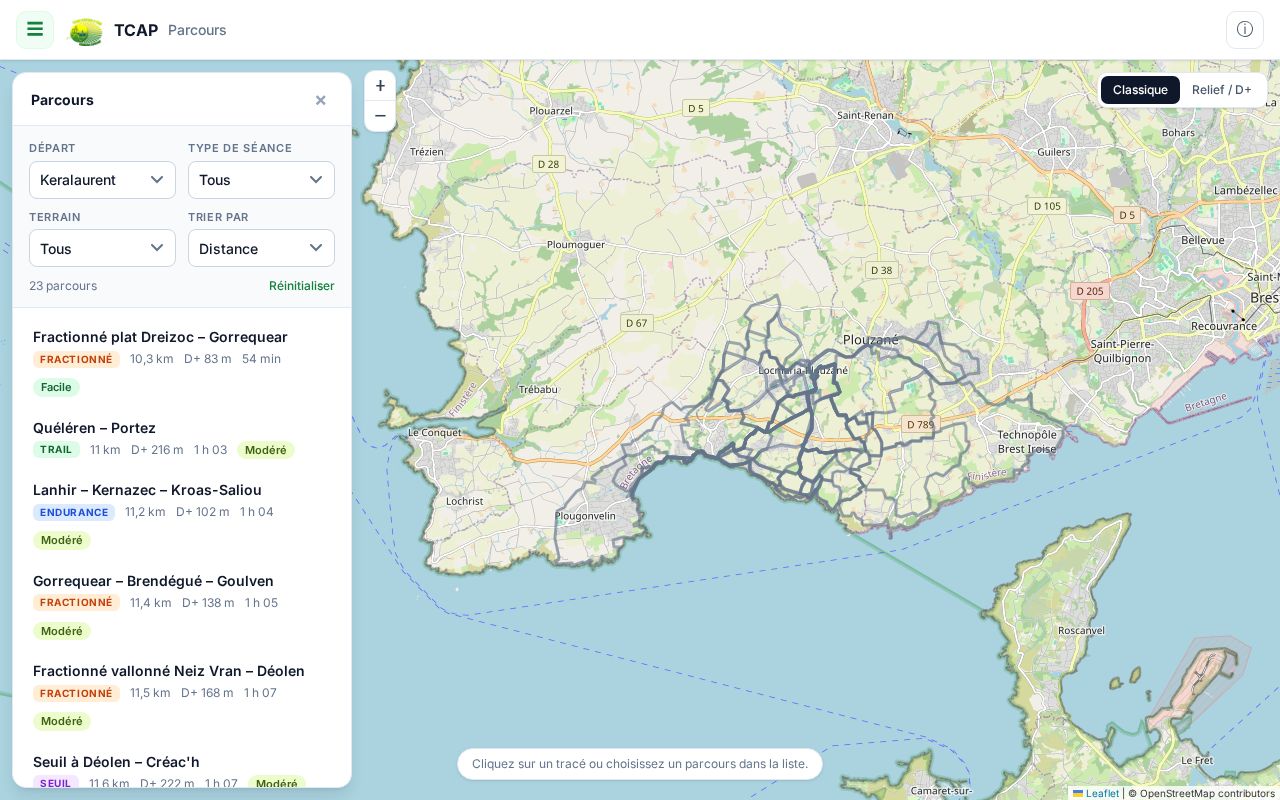Select the Quéléren – Portez route
Viewport: 1280px width, 800px height.
[x=182, y=439]
